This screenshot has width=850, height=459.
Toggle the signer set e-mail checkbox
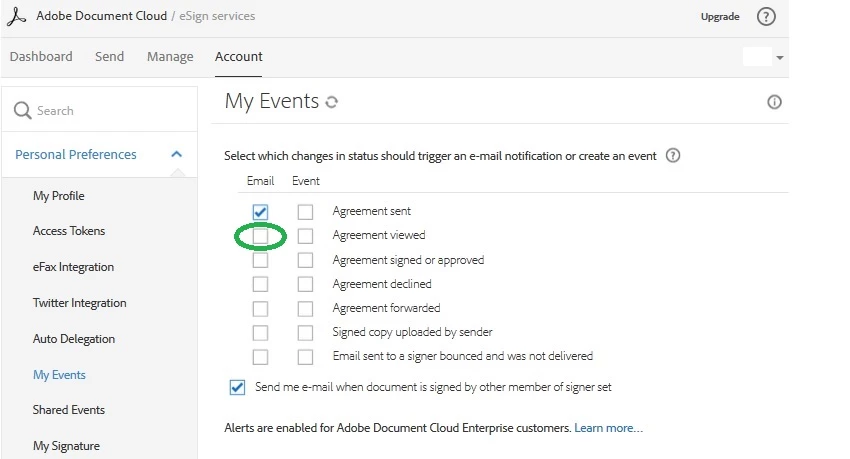[237, 387]
